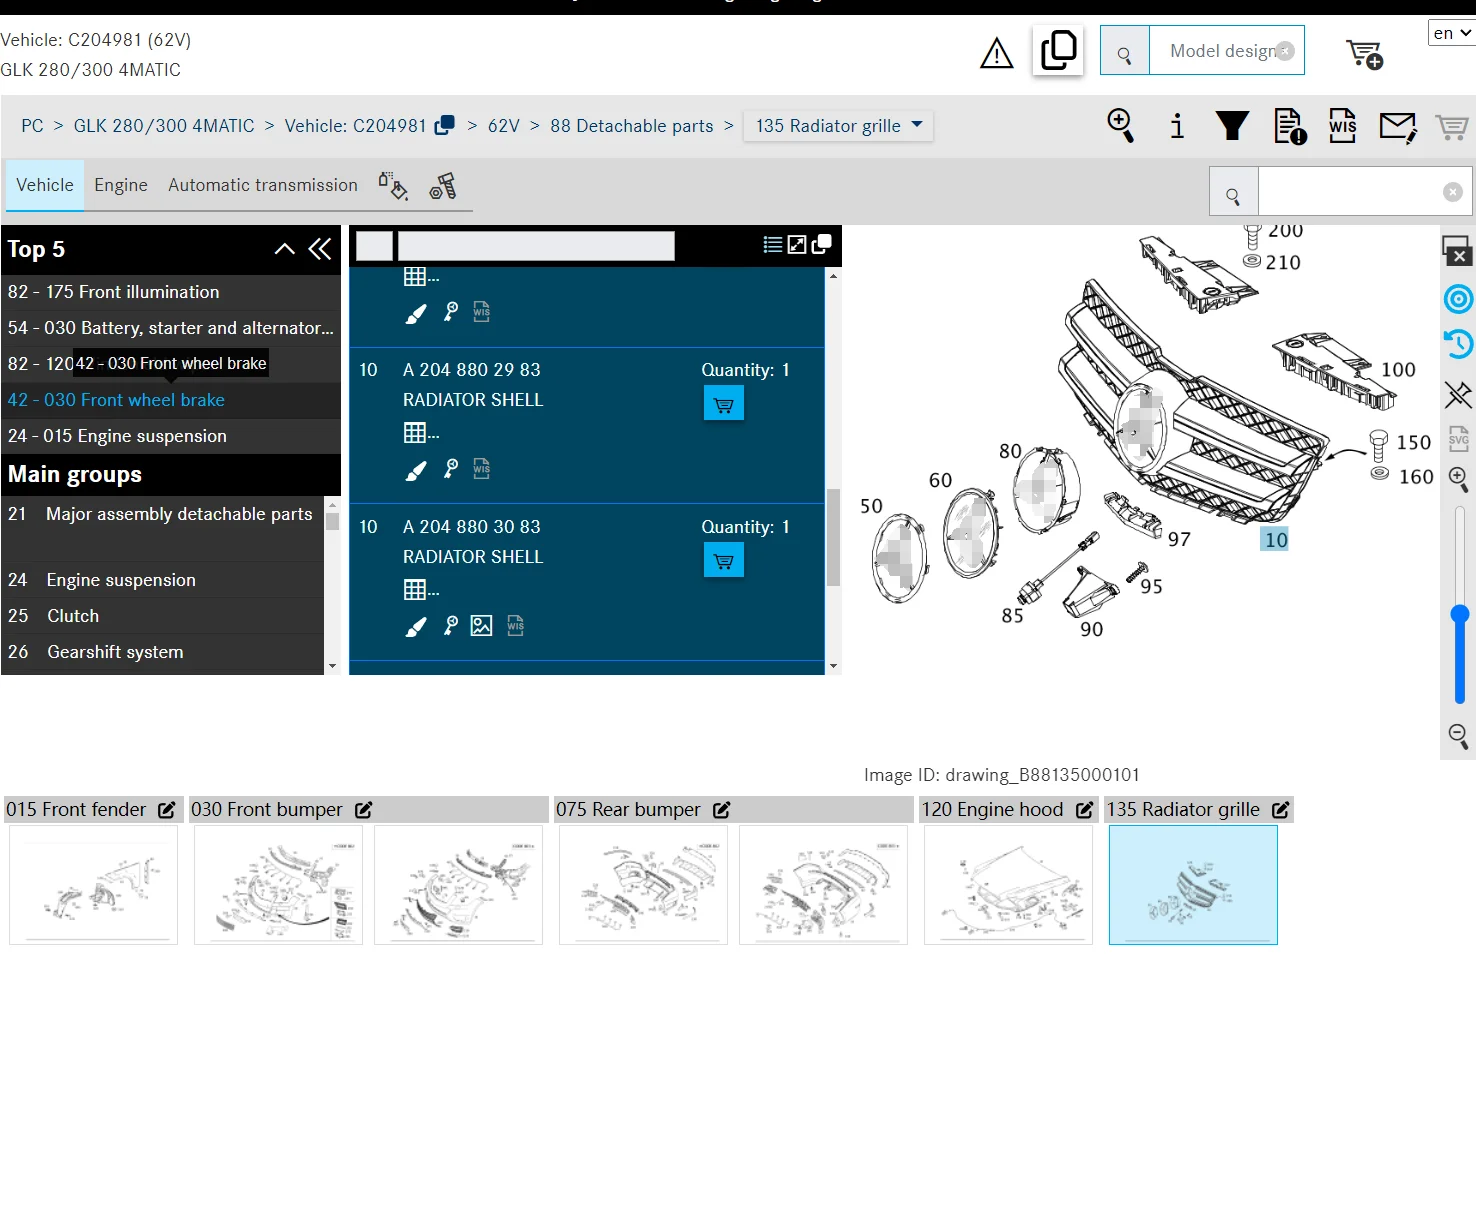The height and width of the screenshot is (1209, 1476).
Task: Select 54 - 030 Battery, starter and alternator
Action: tap(170, 328)
